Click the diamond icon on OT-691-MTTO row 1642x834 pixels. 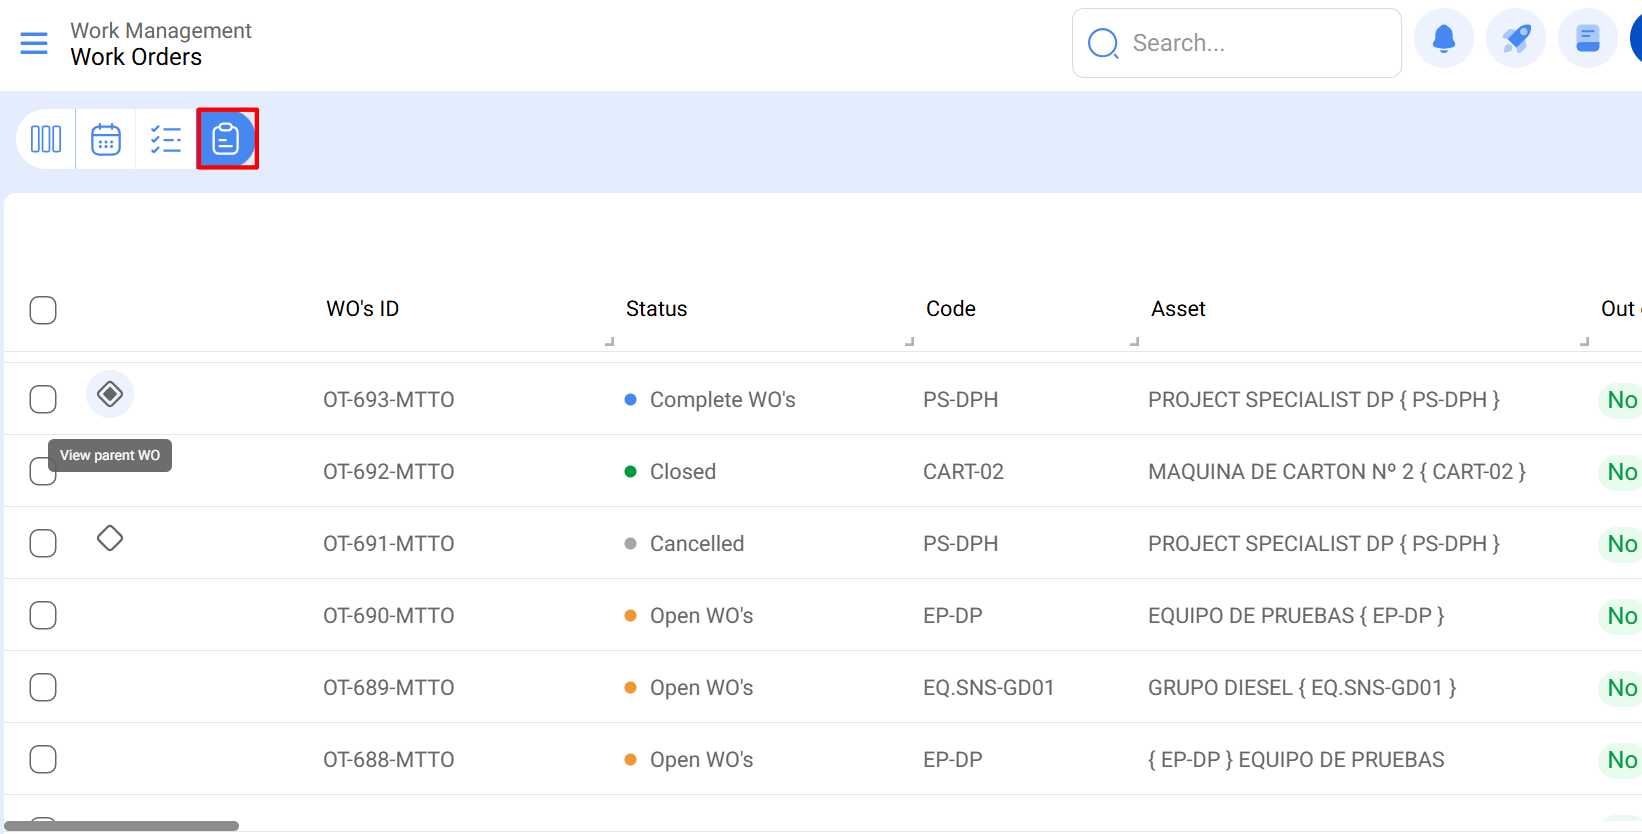coord(110,539)
